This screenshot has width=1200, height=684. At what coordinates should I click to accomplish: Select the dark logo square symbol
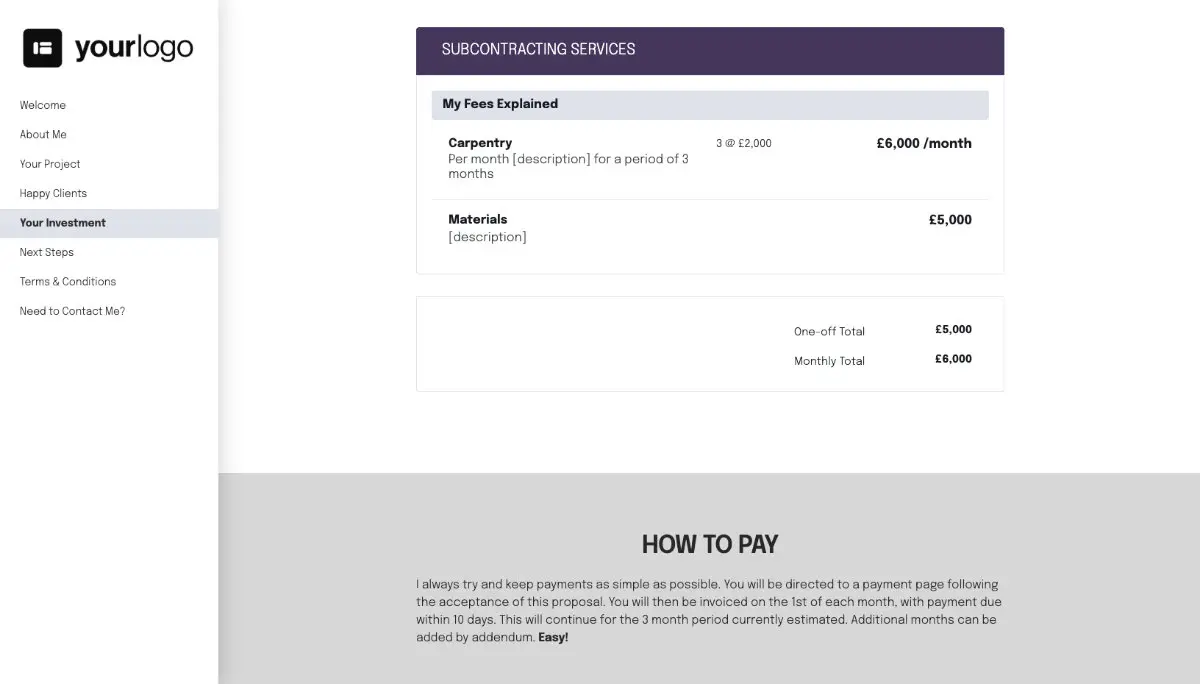coord(41,46)
